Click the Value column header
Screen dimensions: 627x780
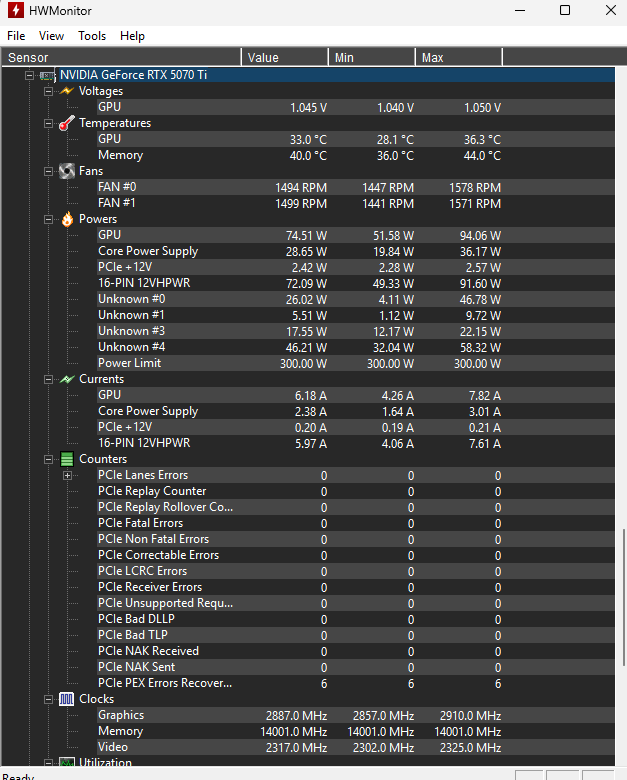pyautogui.click(x=285, y=57)
